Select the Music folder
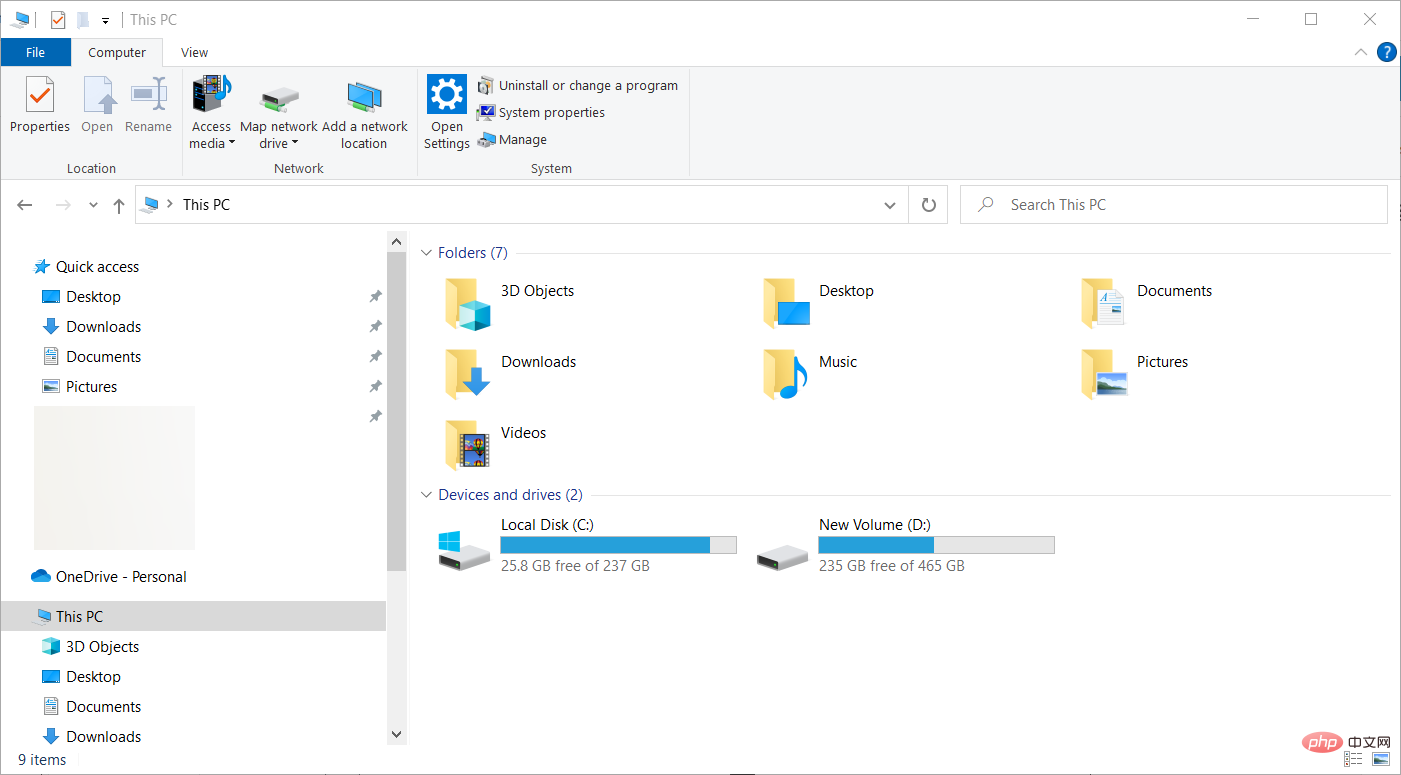The width and height of the screenshot is (1401, 775). [x=810, y=373]
